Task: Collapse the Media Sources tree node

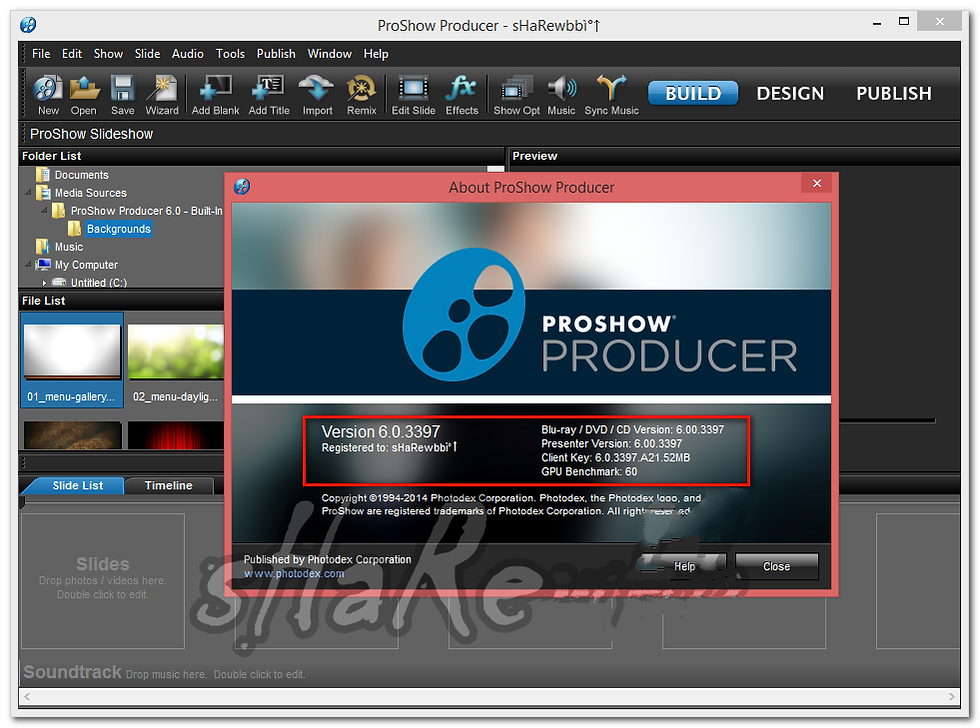Action: pyautogui.click(x=28, y=192)
